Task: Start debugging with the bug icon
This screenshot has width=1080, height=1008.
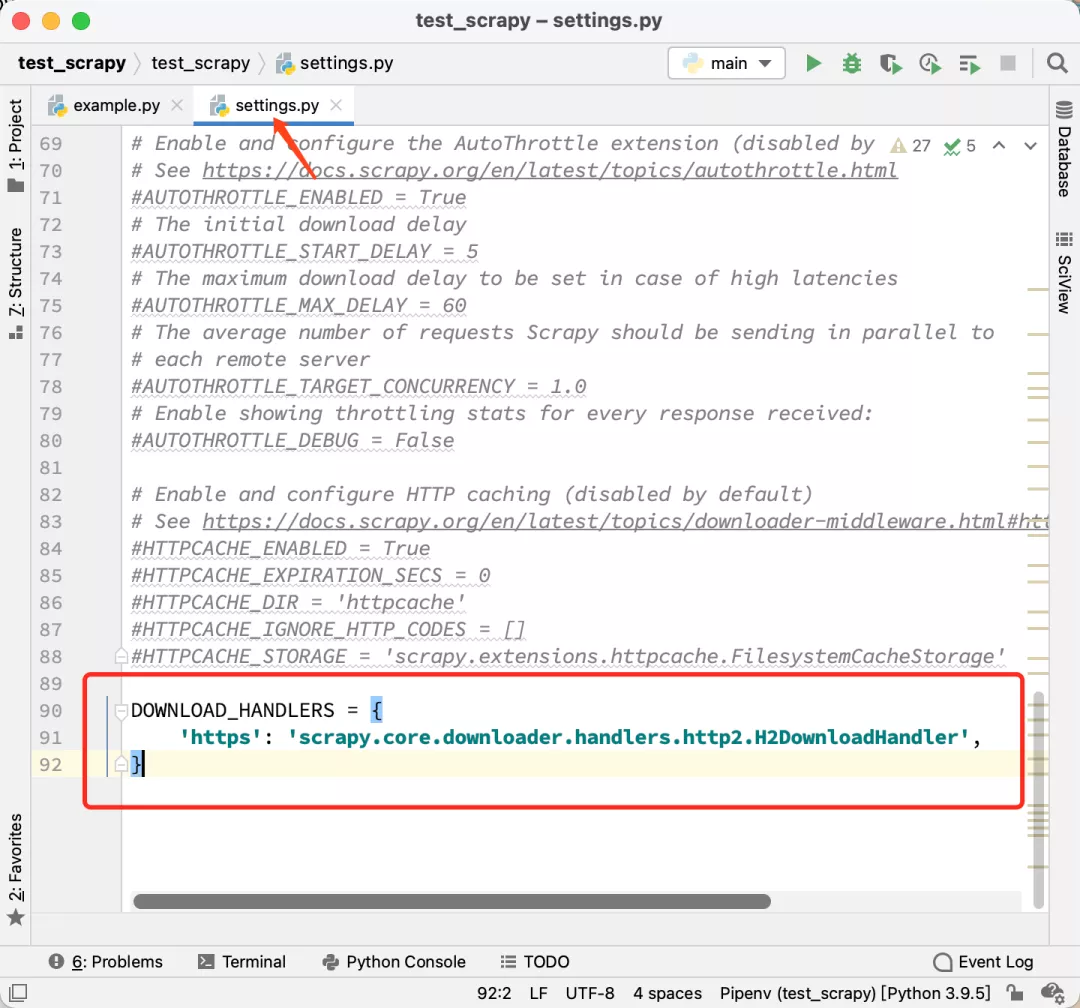Action: [852, 63]
